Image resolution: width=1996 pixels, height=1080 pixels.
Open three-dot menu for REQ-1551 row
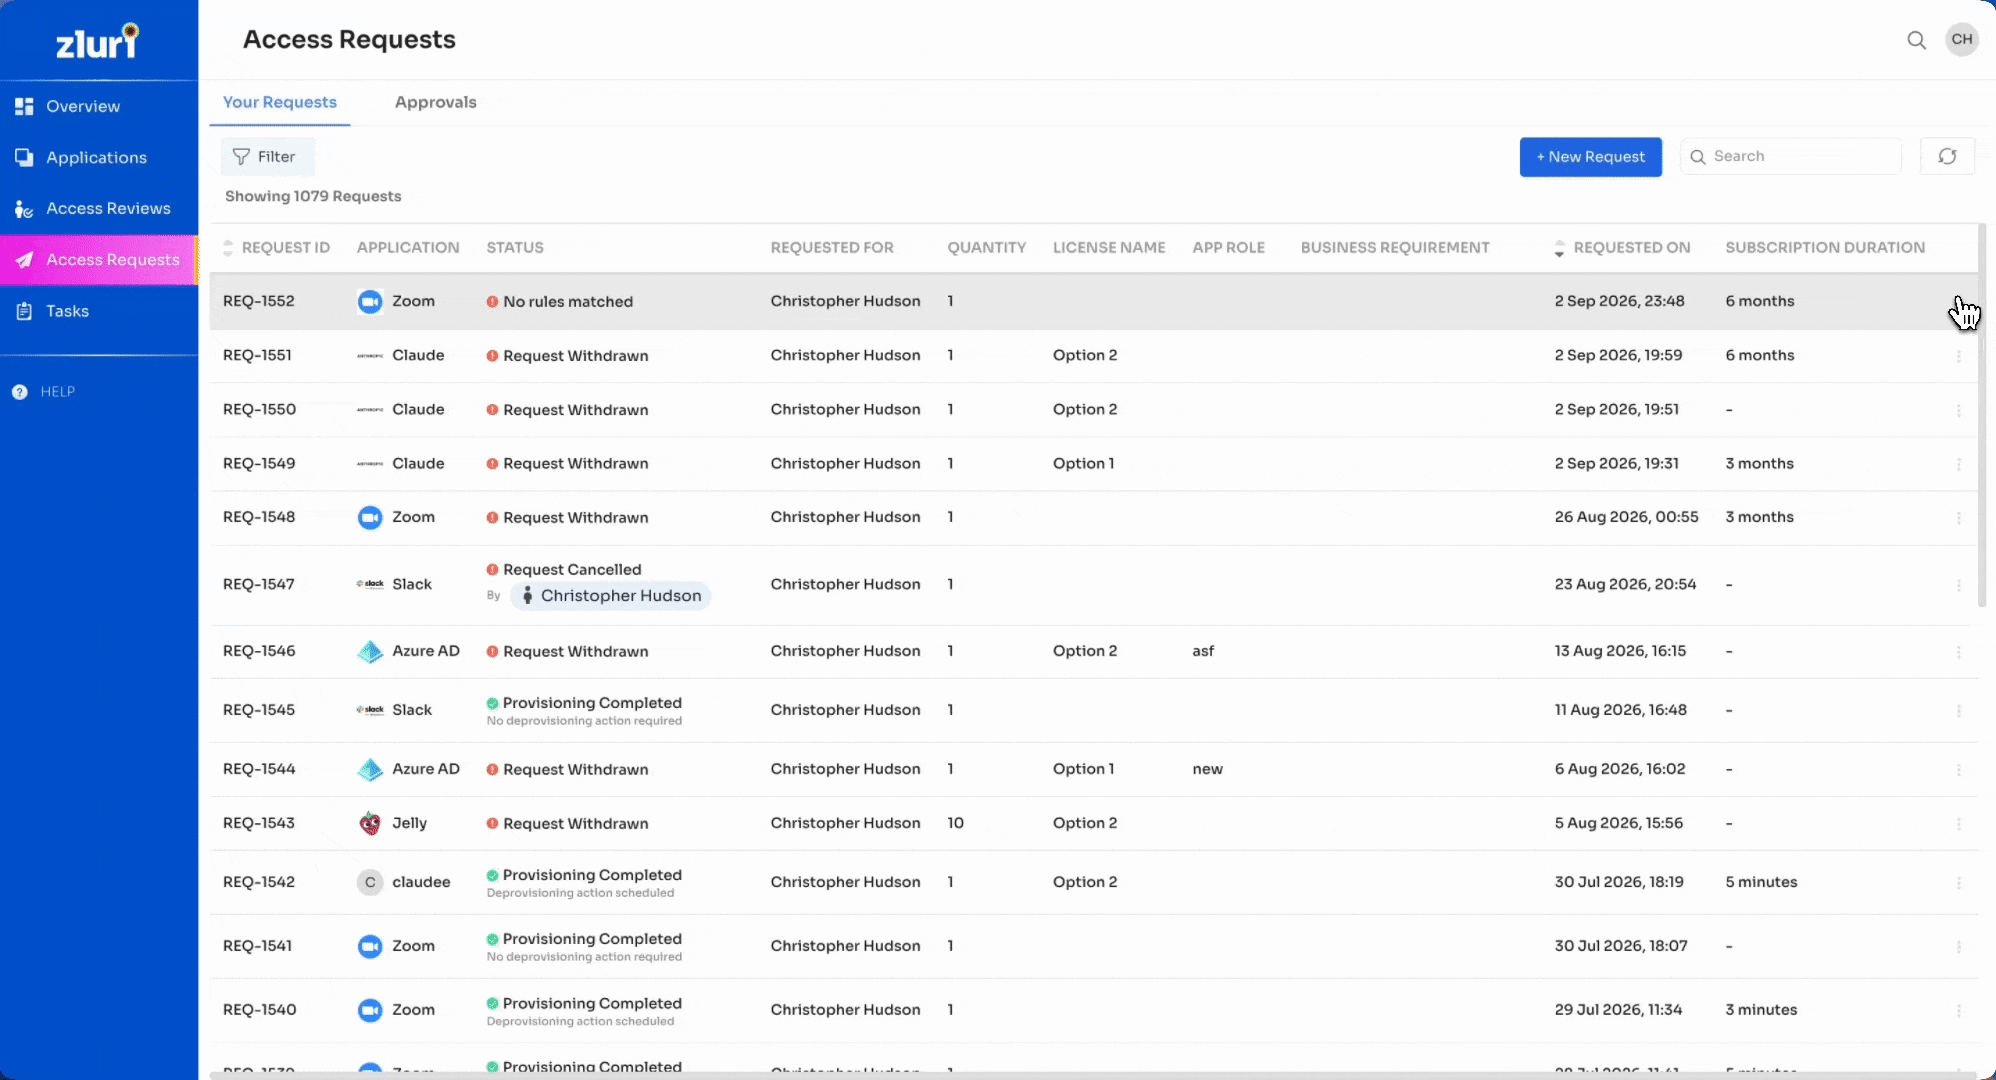click(1958, 356)
